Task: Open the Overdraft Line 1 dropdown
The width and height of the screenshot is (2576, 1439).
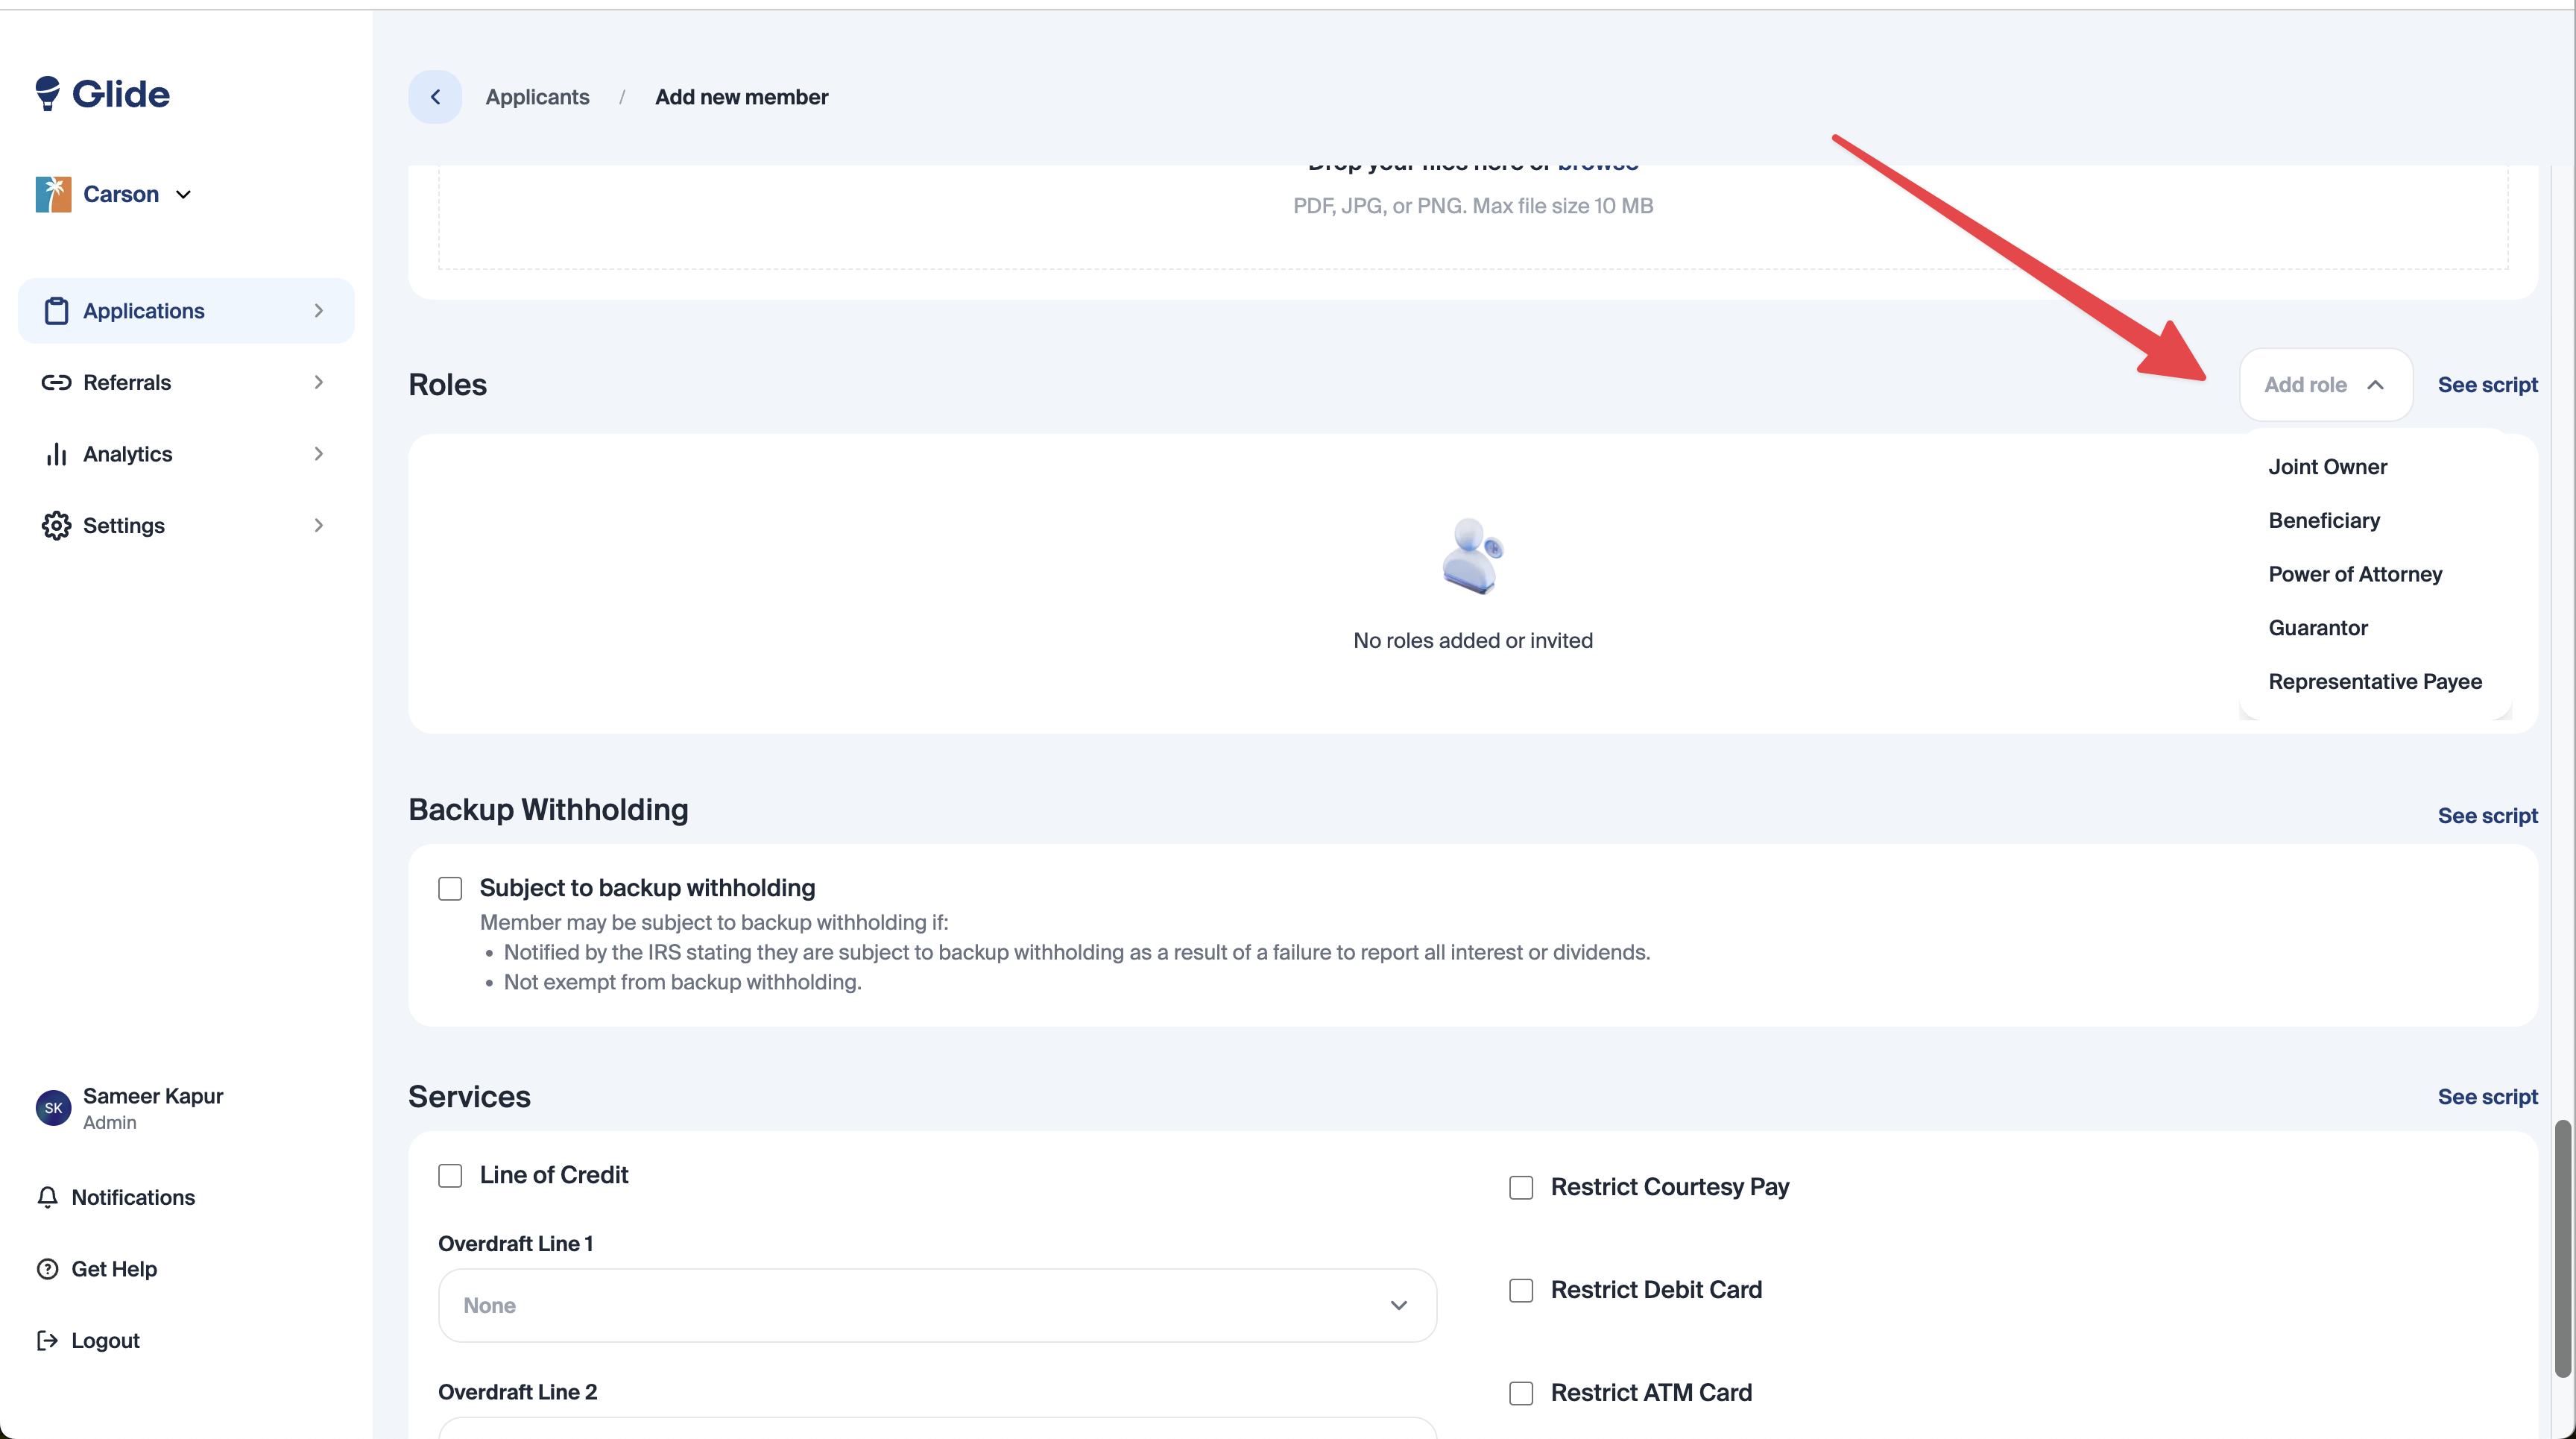Action: click(937, 1305)
